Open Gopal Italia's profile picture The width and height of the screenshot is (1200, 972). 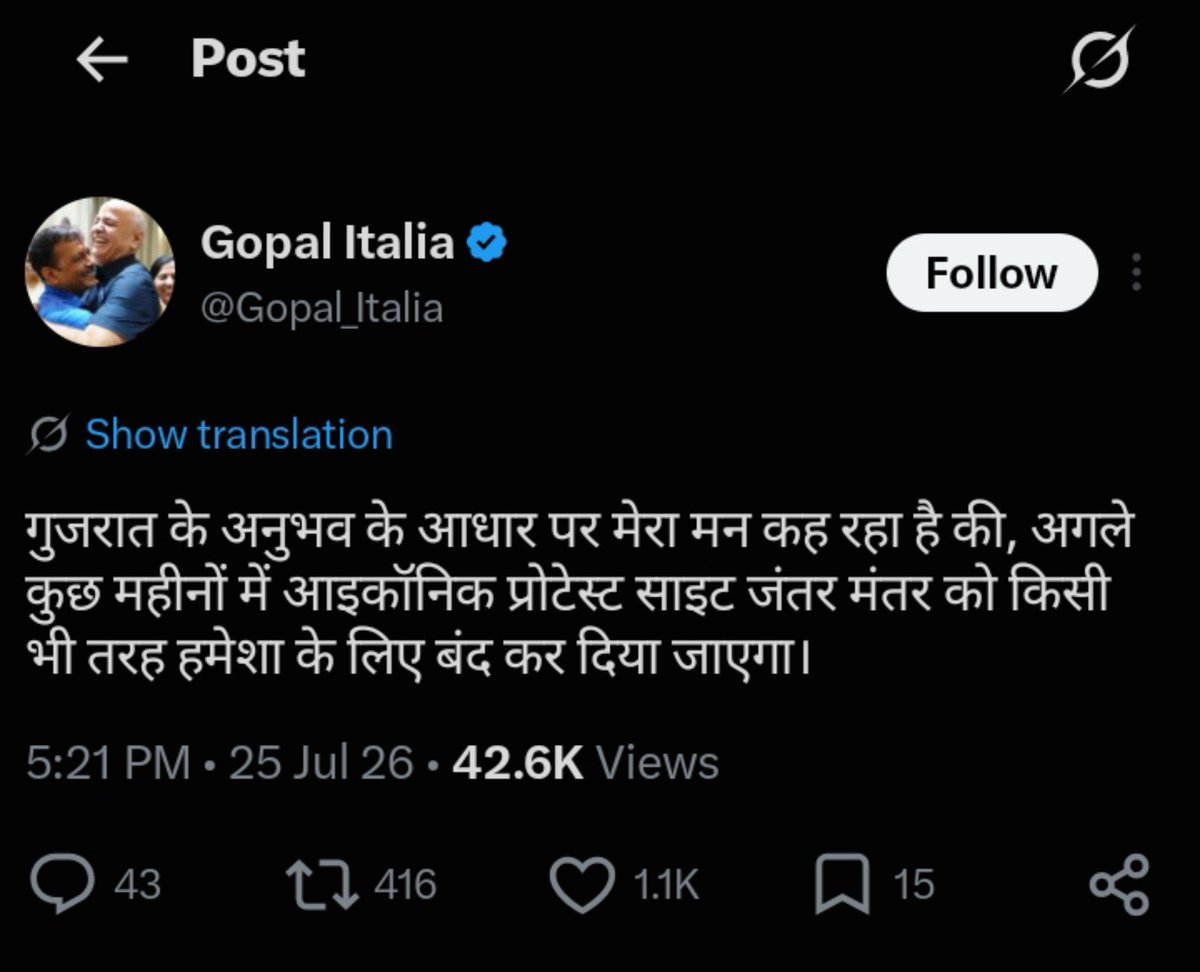click(99, 271)
